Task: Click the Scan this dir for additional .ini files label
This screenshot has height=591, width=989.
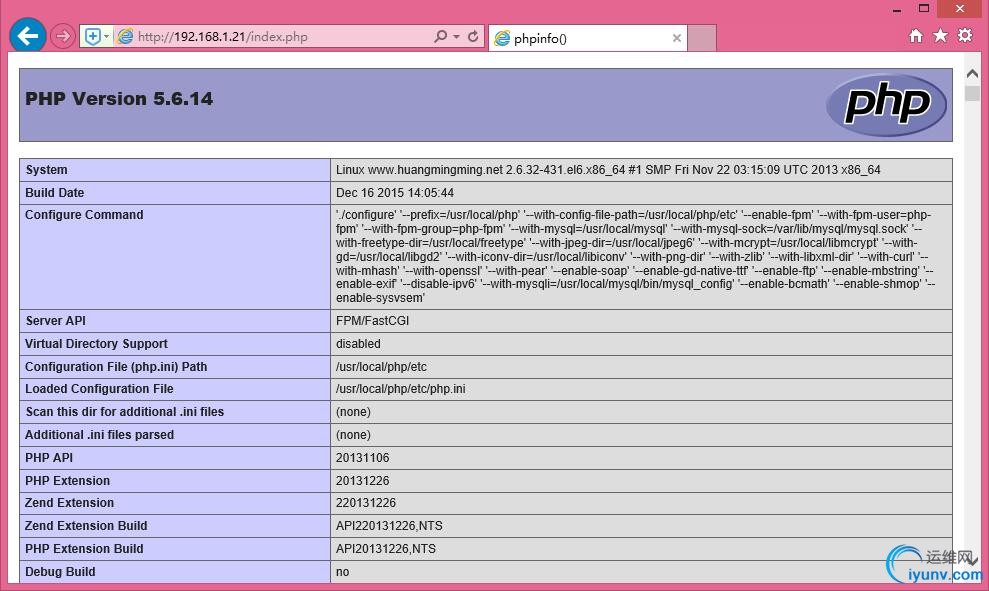Action: (124, 412)
